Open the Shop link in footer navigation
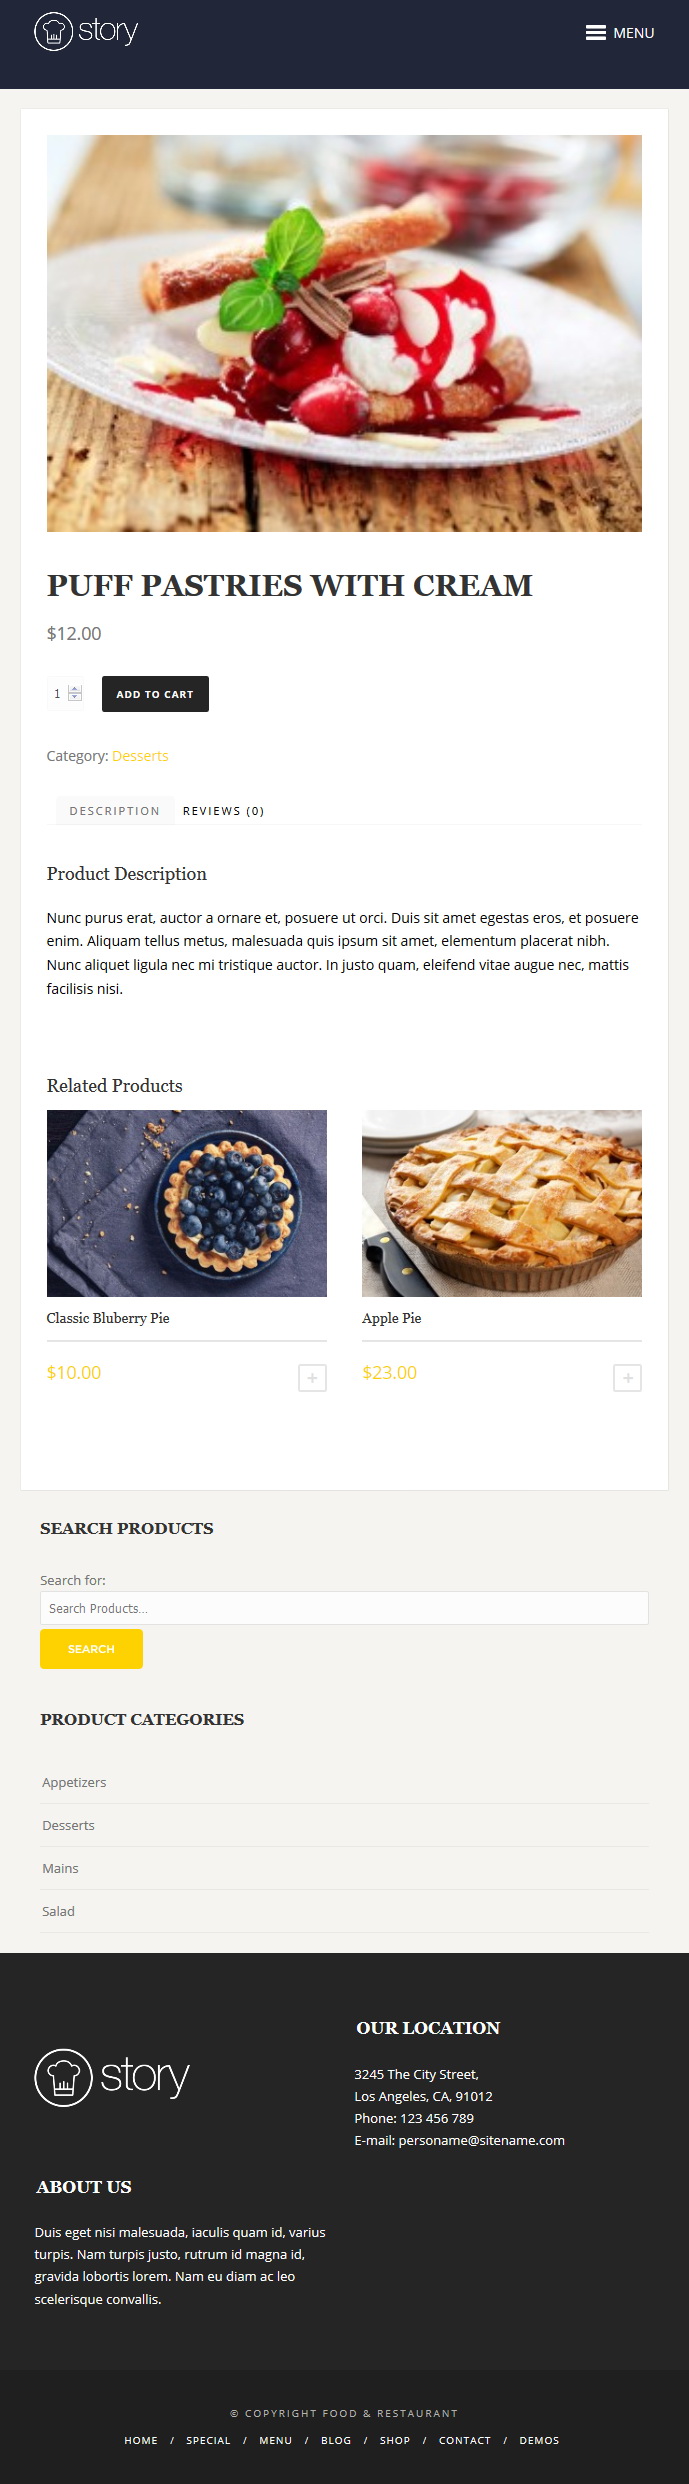Screen dimensions: 689x2484 (395, 2440)
